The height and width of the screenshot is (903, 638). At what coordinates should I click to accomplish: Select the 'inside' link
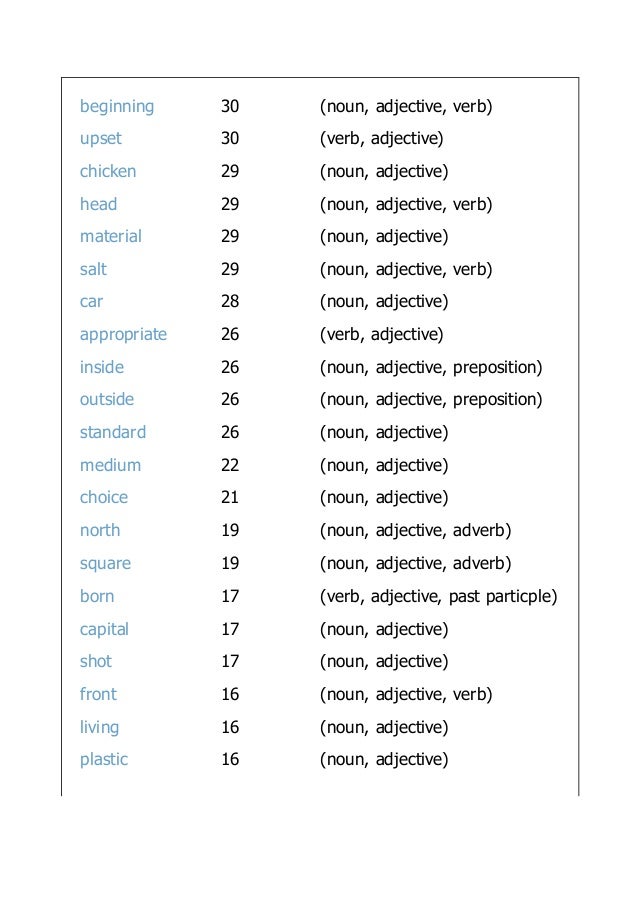coord(102,367)
